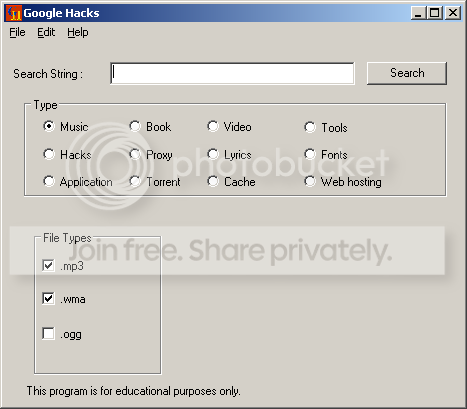Screen dimensions: 467x409
Task: Open the Edit menu
Action: 46,32
